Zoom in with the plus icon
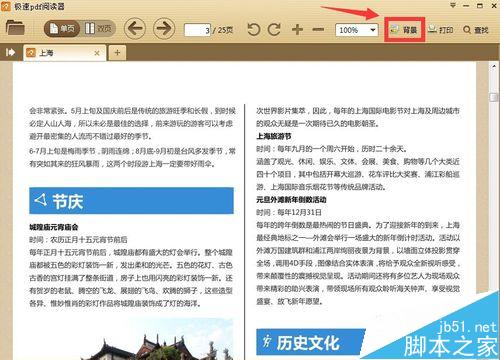 [297, 30]
